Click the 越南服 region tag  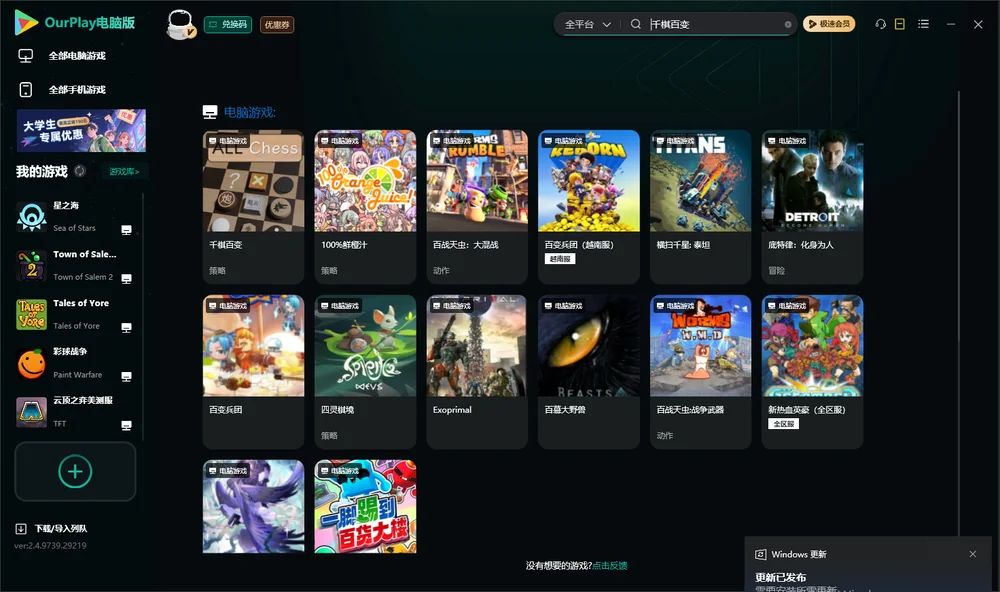(560, 258)
